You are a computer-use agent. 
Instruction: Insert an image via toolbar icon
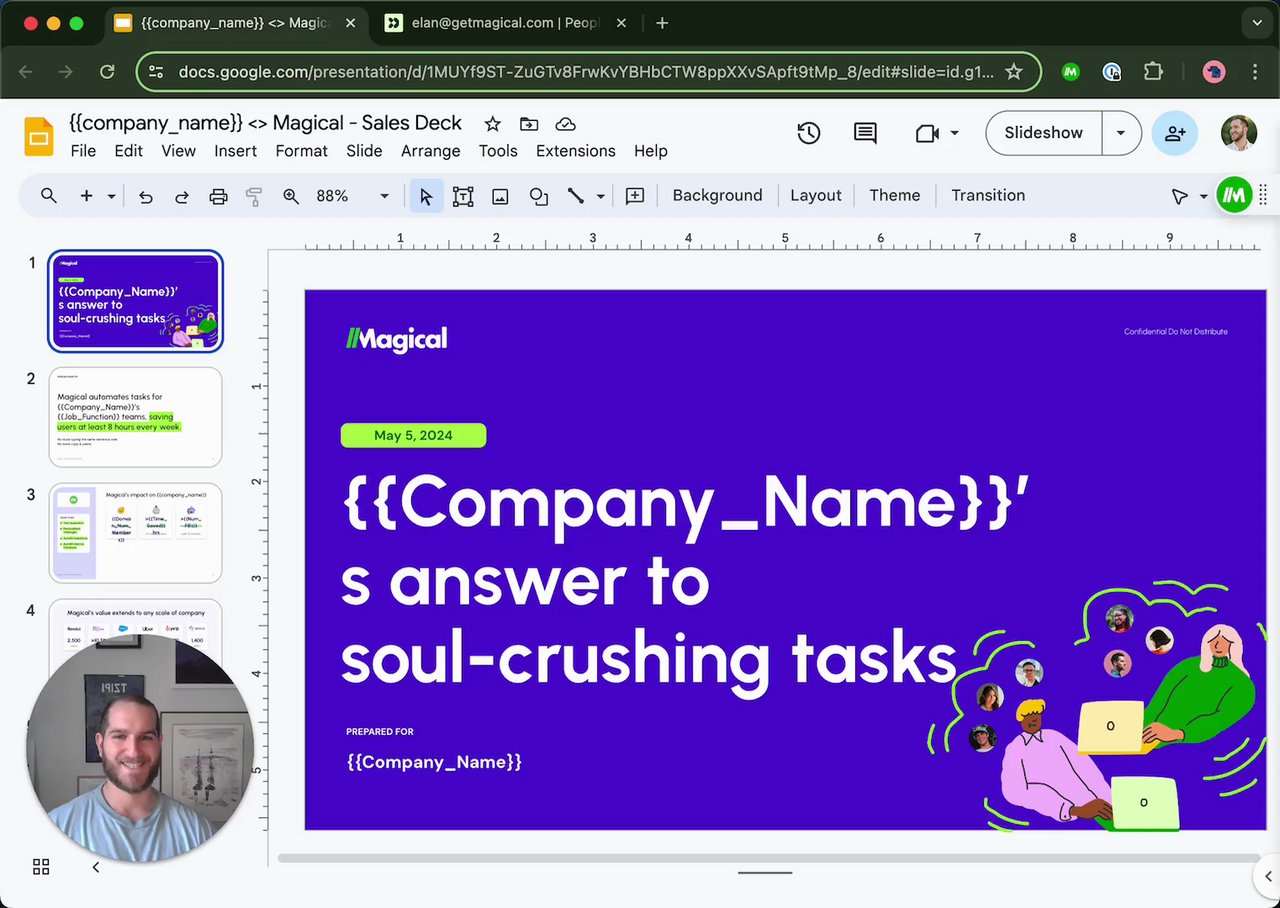tap(500, 196)
